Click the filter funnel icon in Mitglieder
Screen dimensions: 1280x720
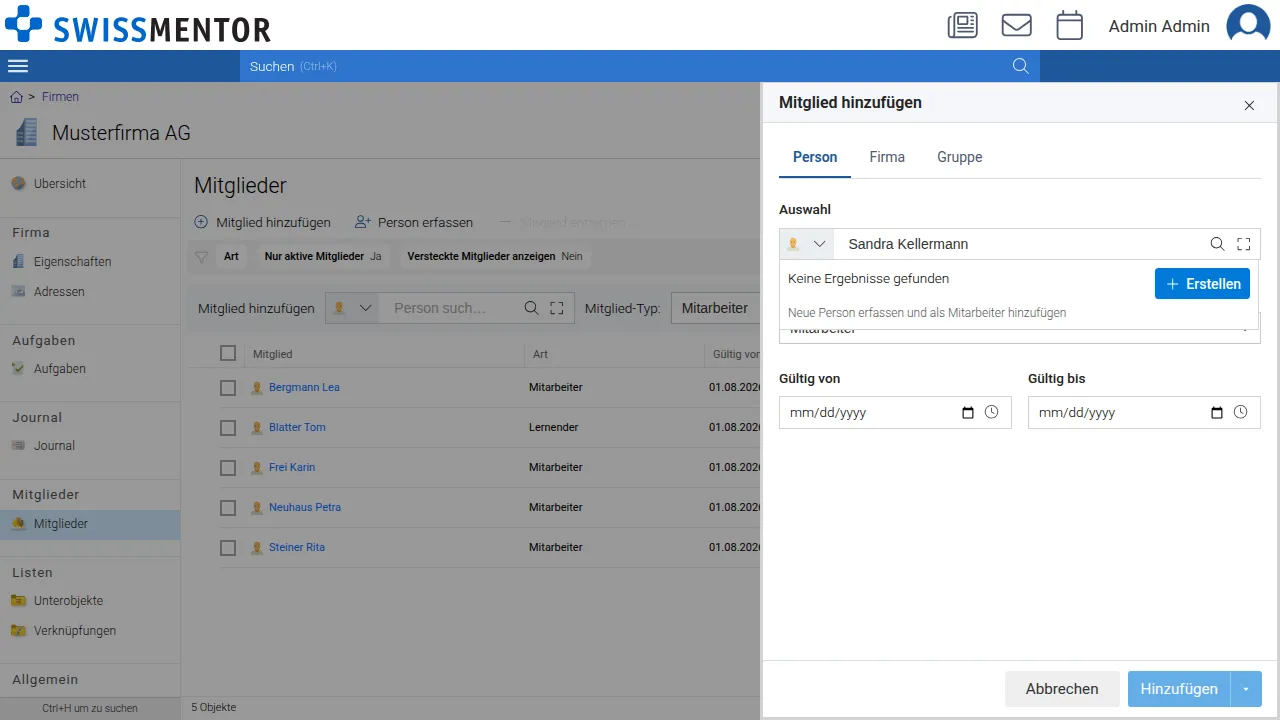tap(201, 257)
